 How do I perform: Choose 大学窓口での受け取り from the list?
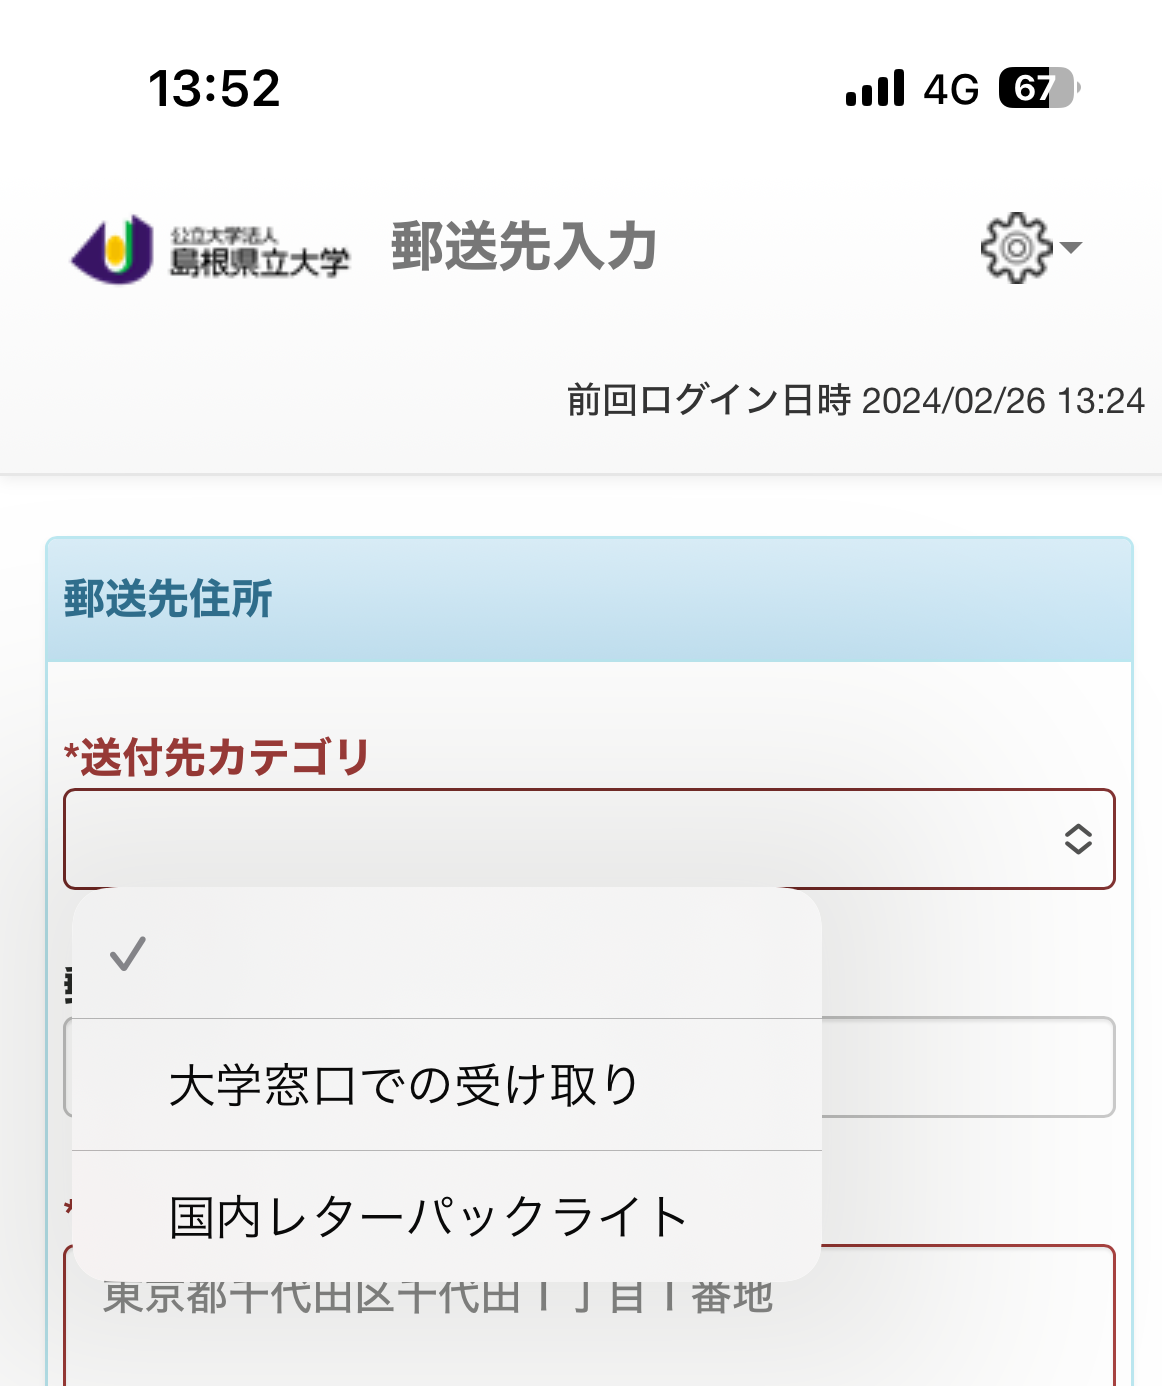coord(403,1085)
